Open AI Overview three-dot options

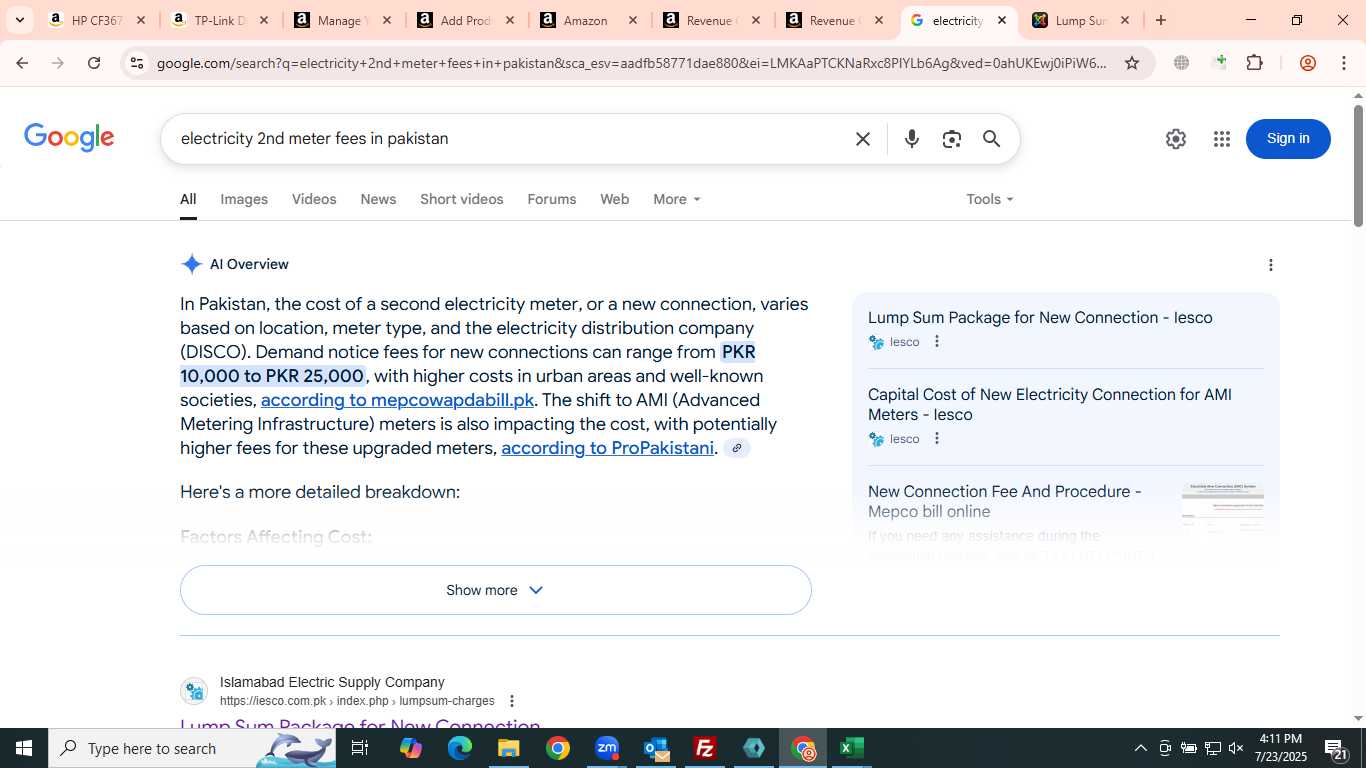click(1271, 265)
